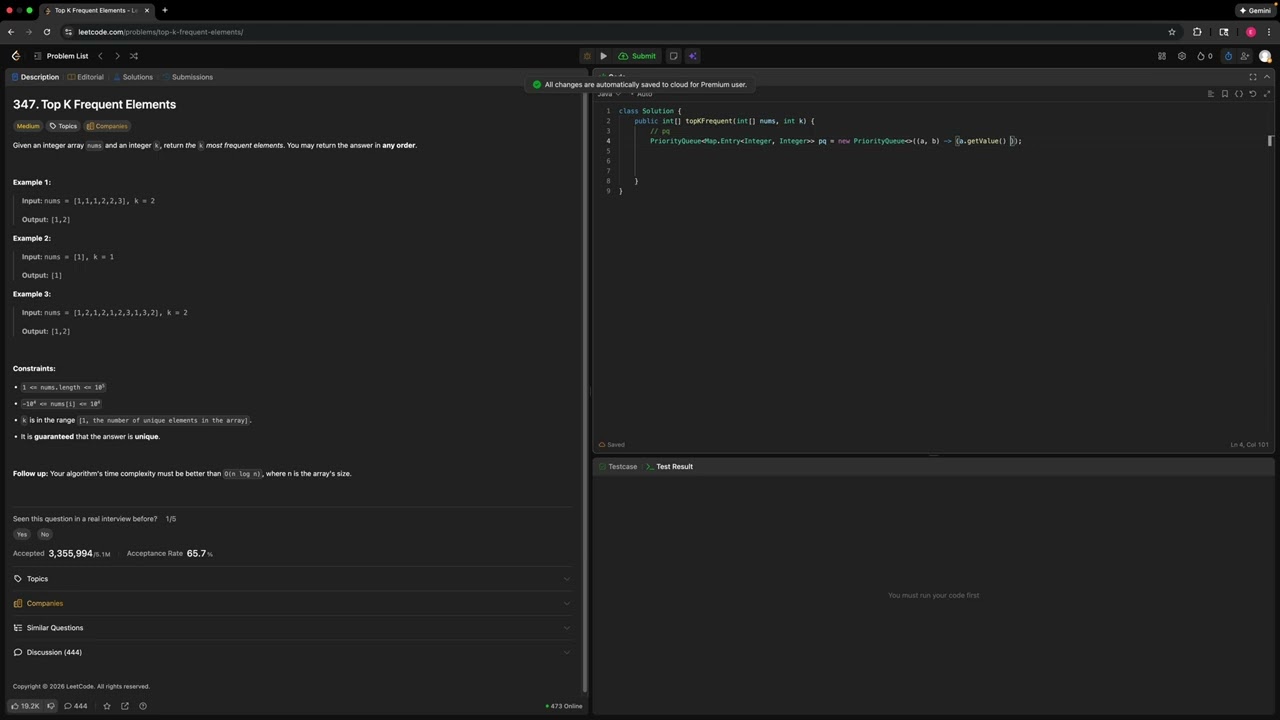Answer No to seen in interview

tap(44, 534)
